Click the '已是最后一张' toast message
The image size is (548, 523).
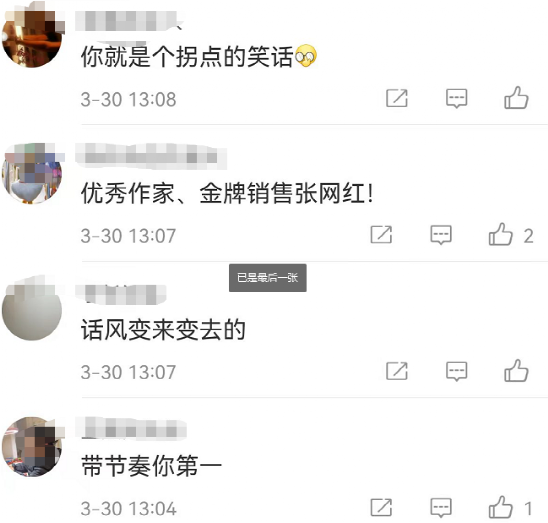point(268,278)
